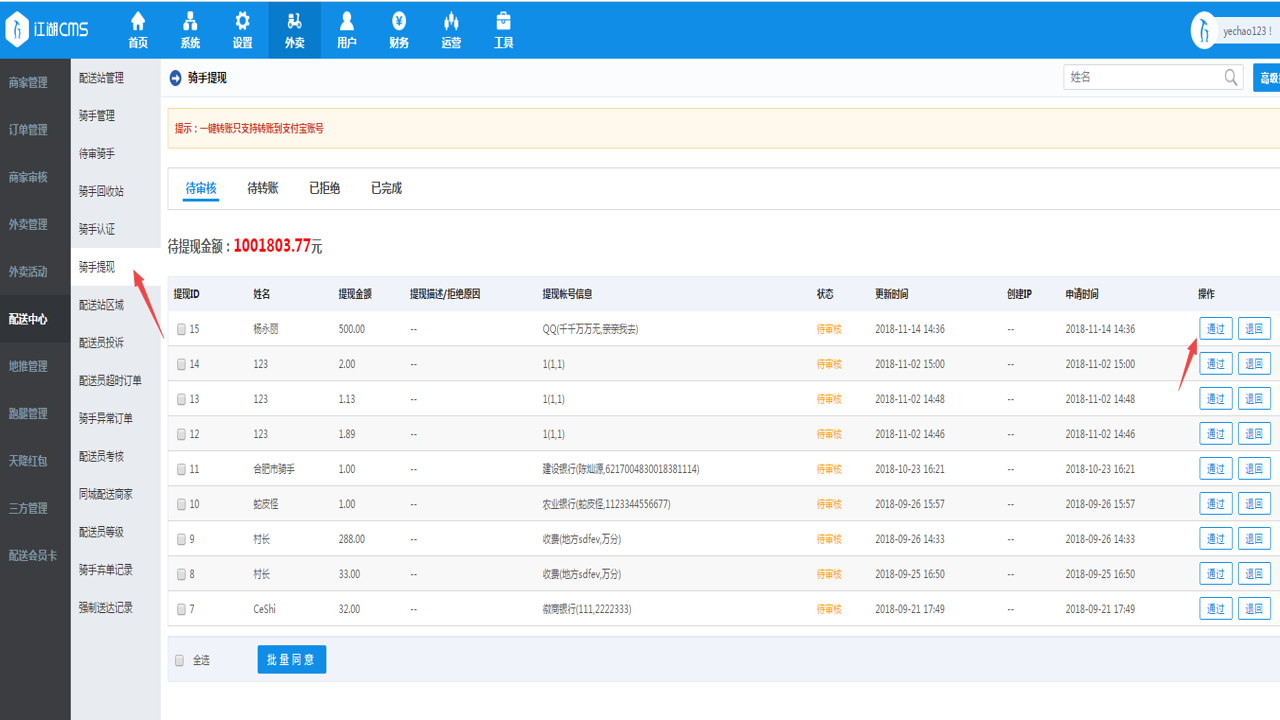Tick the checkbox for withdrawal ID 11
Viewport: 1280px width, 720px height.
[181, 469]
